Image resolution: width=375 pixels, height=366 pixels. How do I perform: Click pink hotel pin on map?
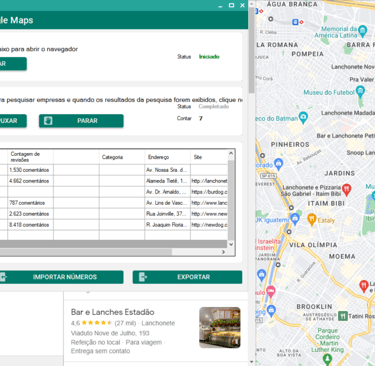click(x=271, y=292)
